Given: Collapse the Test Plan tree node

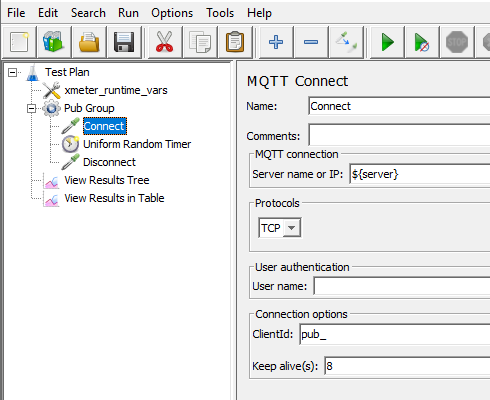Looking at the screenshot, I should (x=12, y=72).
